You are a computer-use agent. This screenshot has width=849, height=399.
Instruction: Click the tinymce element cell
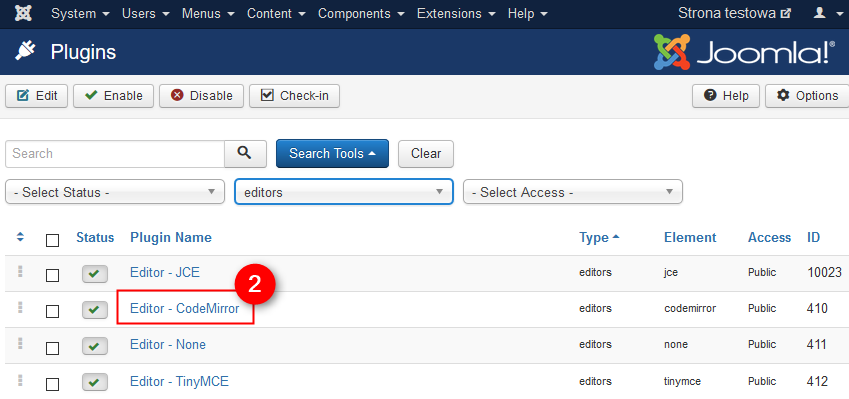pos(683,381)
